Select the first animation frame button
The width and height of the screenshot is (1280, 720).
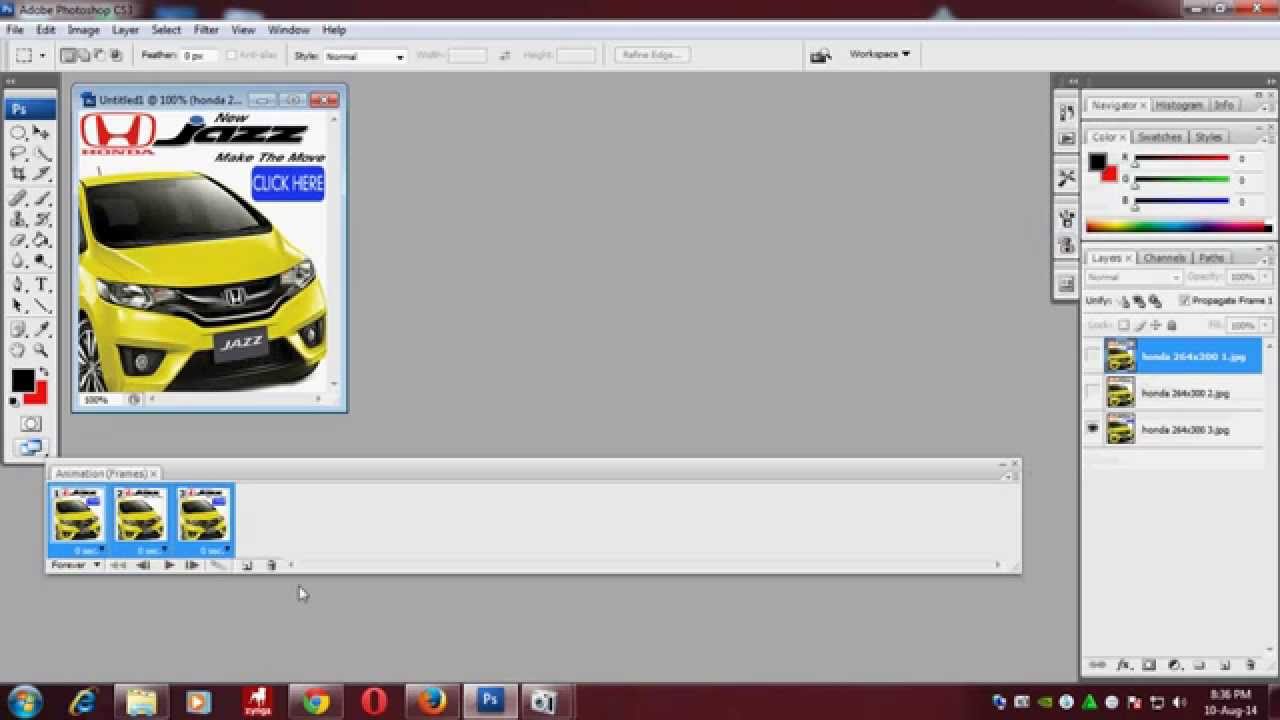[118, 565]
